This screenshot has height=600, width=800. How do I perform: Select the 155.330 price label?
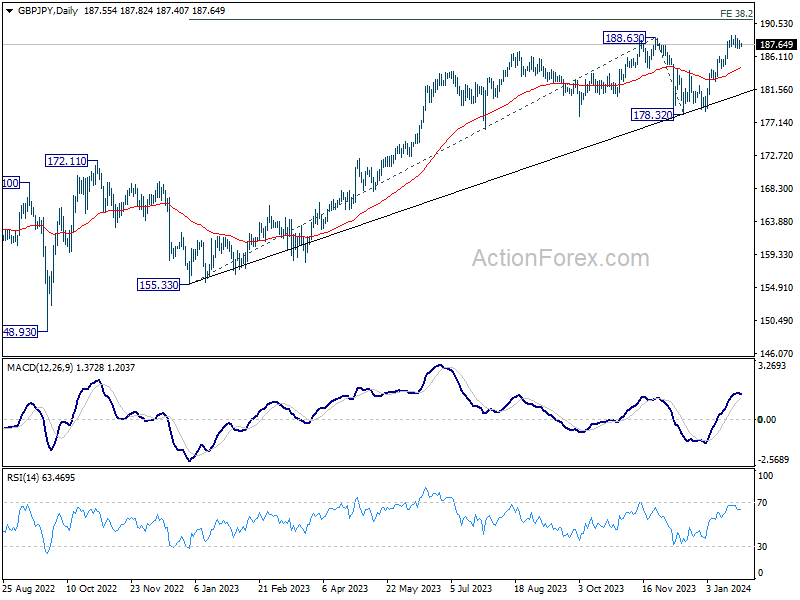[159, 285]
